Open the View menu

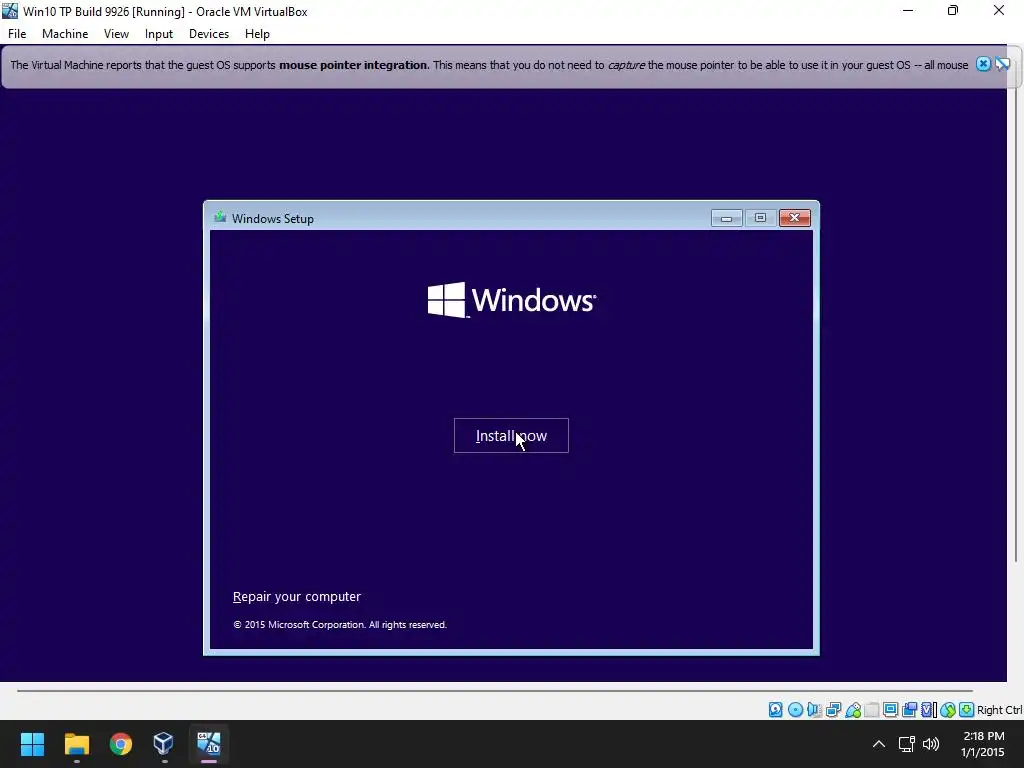(116, 34)
